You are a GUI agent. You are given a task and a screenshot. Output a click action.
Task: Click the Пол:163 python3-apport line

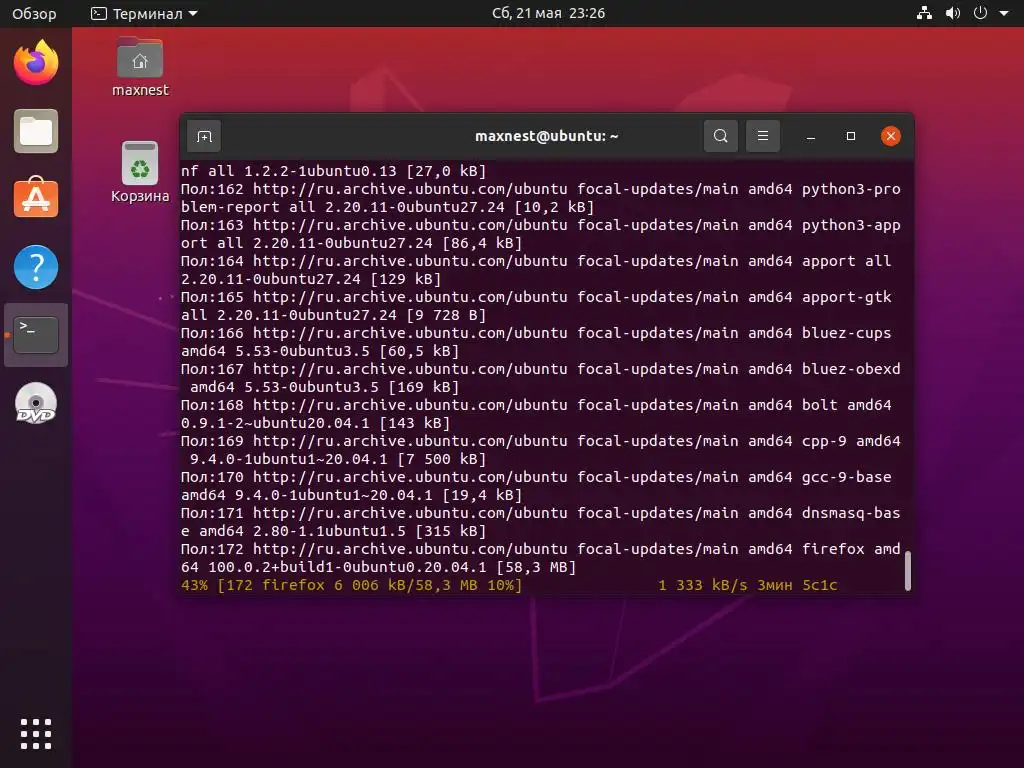(541, 234)
